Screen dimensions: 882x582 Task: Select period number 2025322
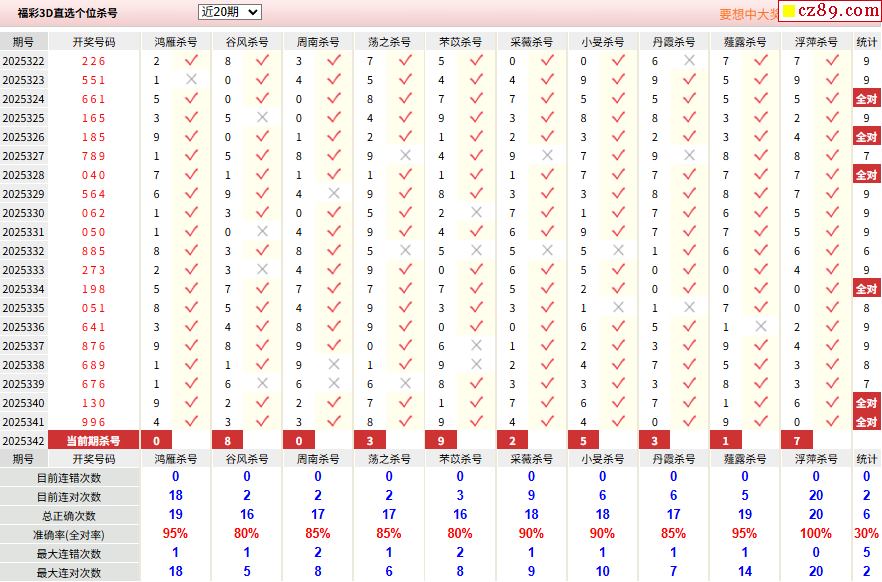tap(24, 61)
